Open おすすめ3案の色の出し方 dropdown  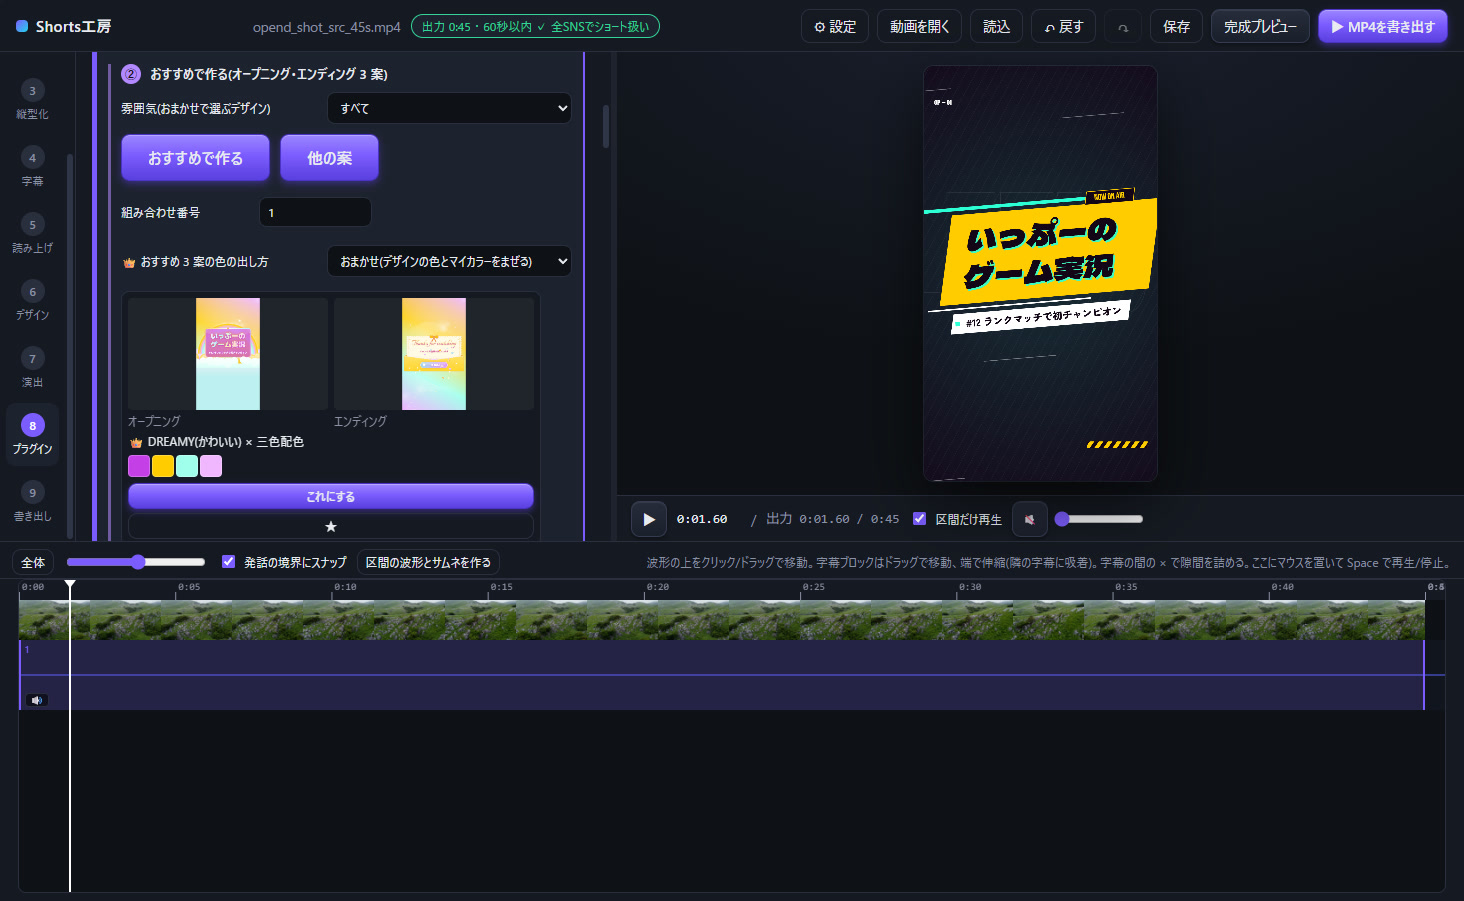449,261
